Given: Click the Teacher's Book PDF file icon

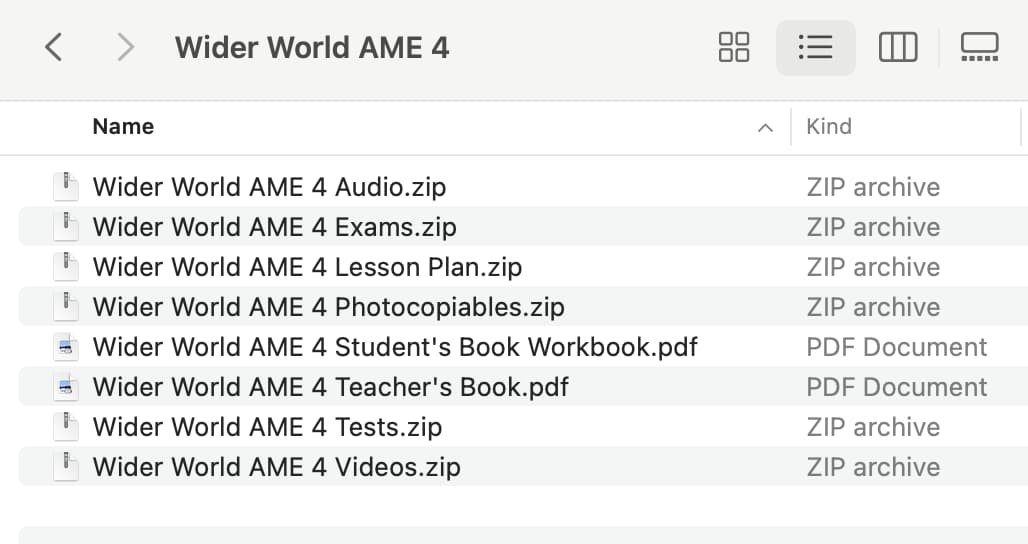Looking at the screenshot, I should (x=66, y=387).
